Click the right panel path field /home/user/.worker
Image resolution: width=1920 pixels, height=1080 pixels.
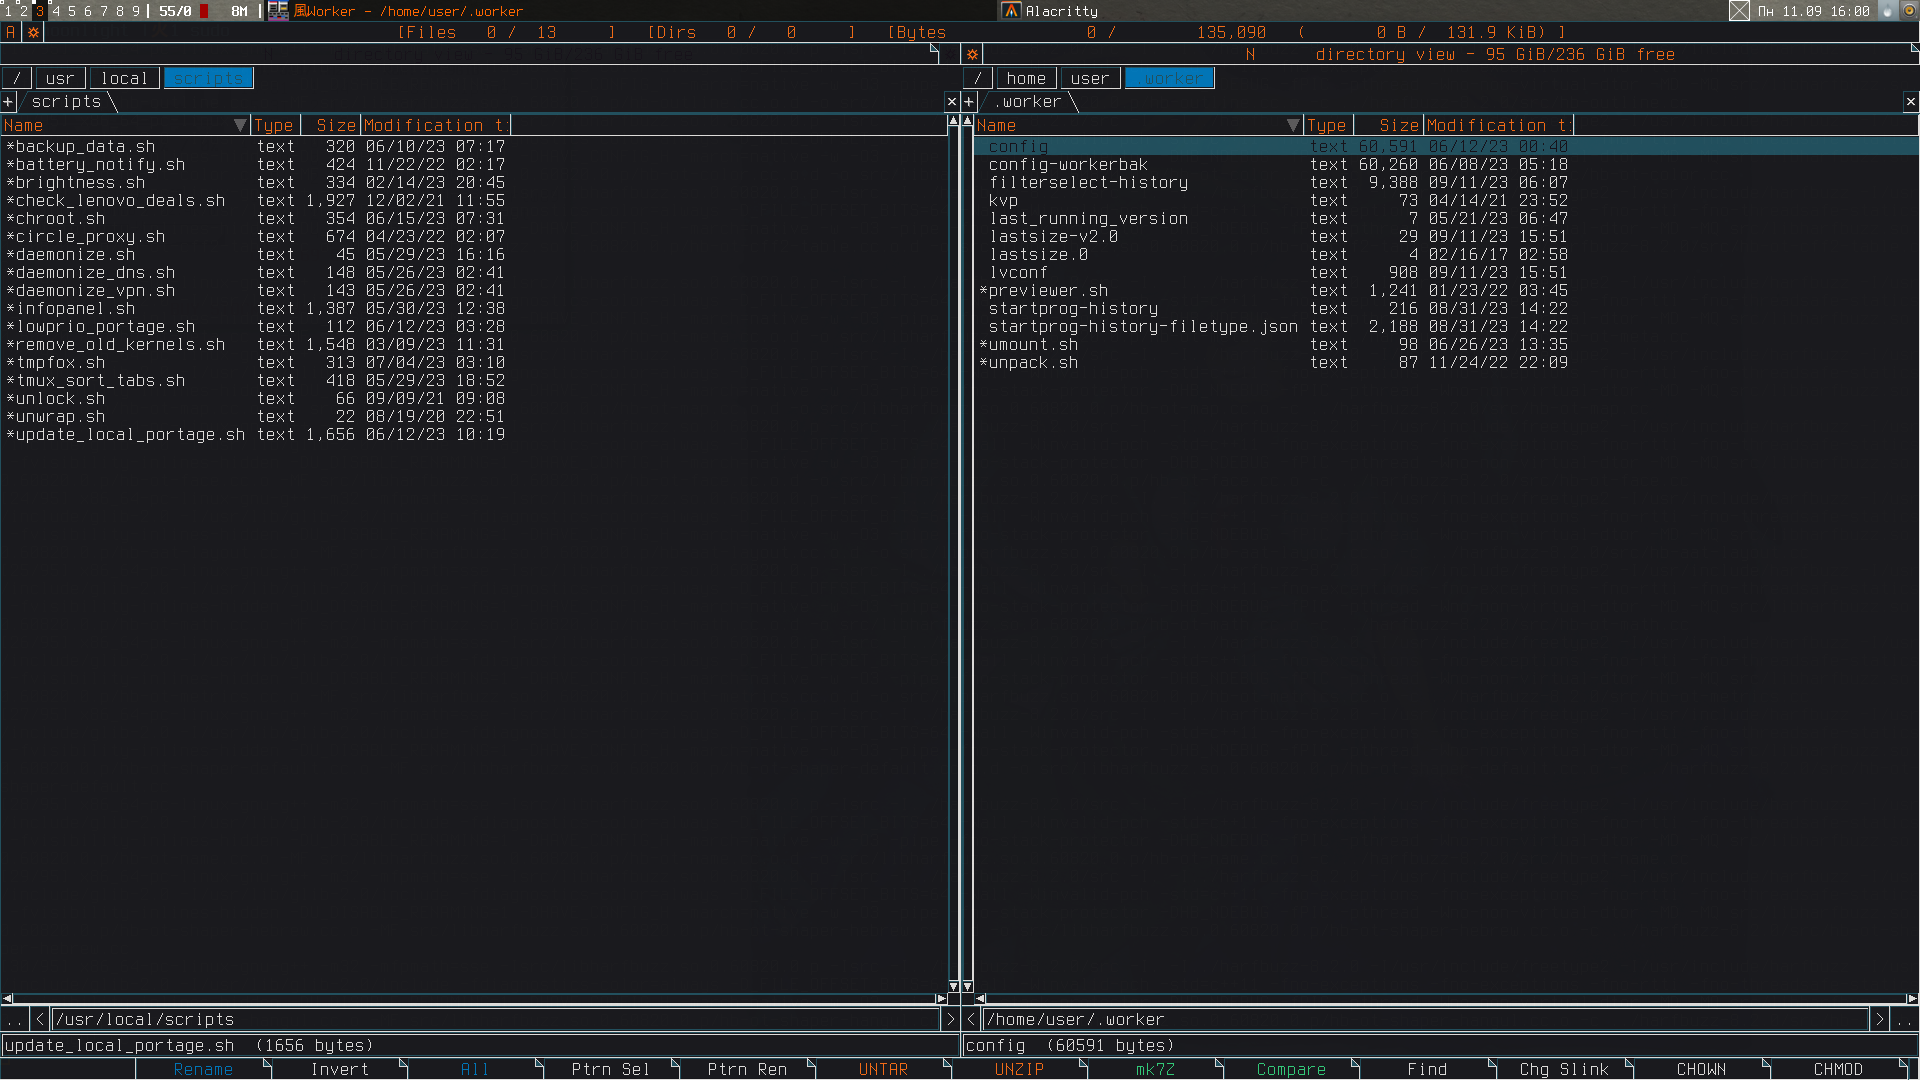click(x=1426, y=1020)
